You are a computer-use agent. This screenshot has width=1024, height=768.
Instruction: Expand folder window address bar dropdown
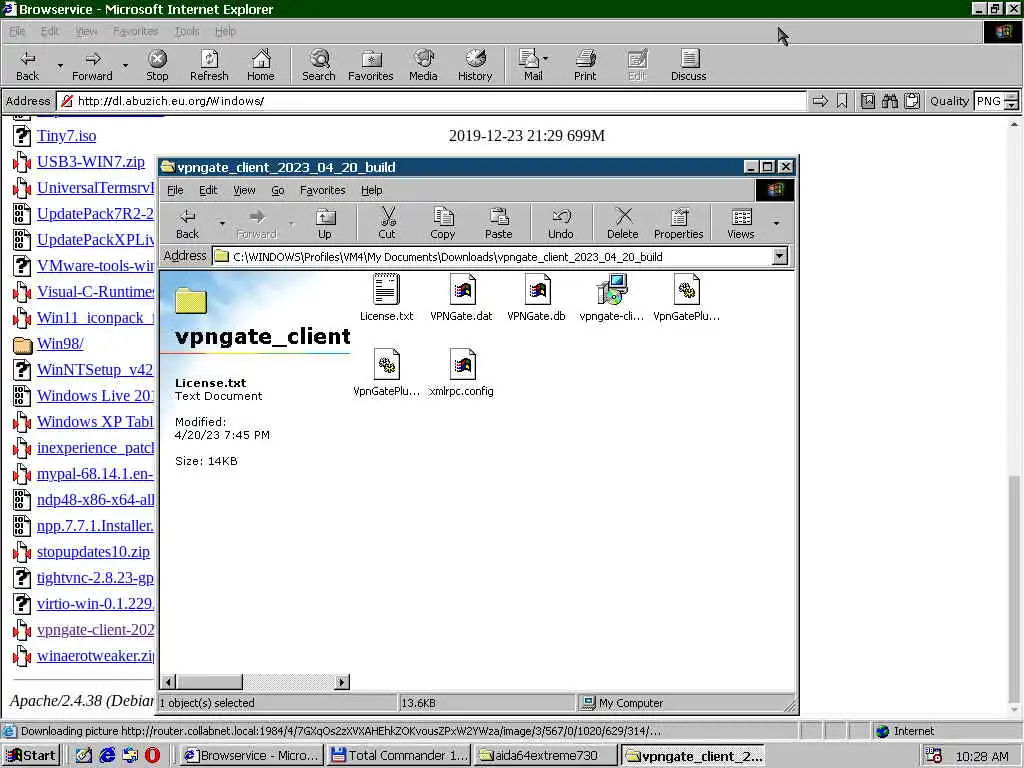tap(780, 256)
